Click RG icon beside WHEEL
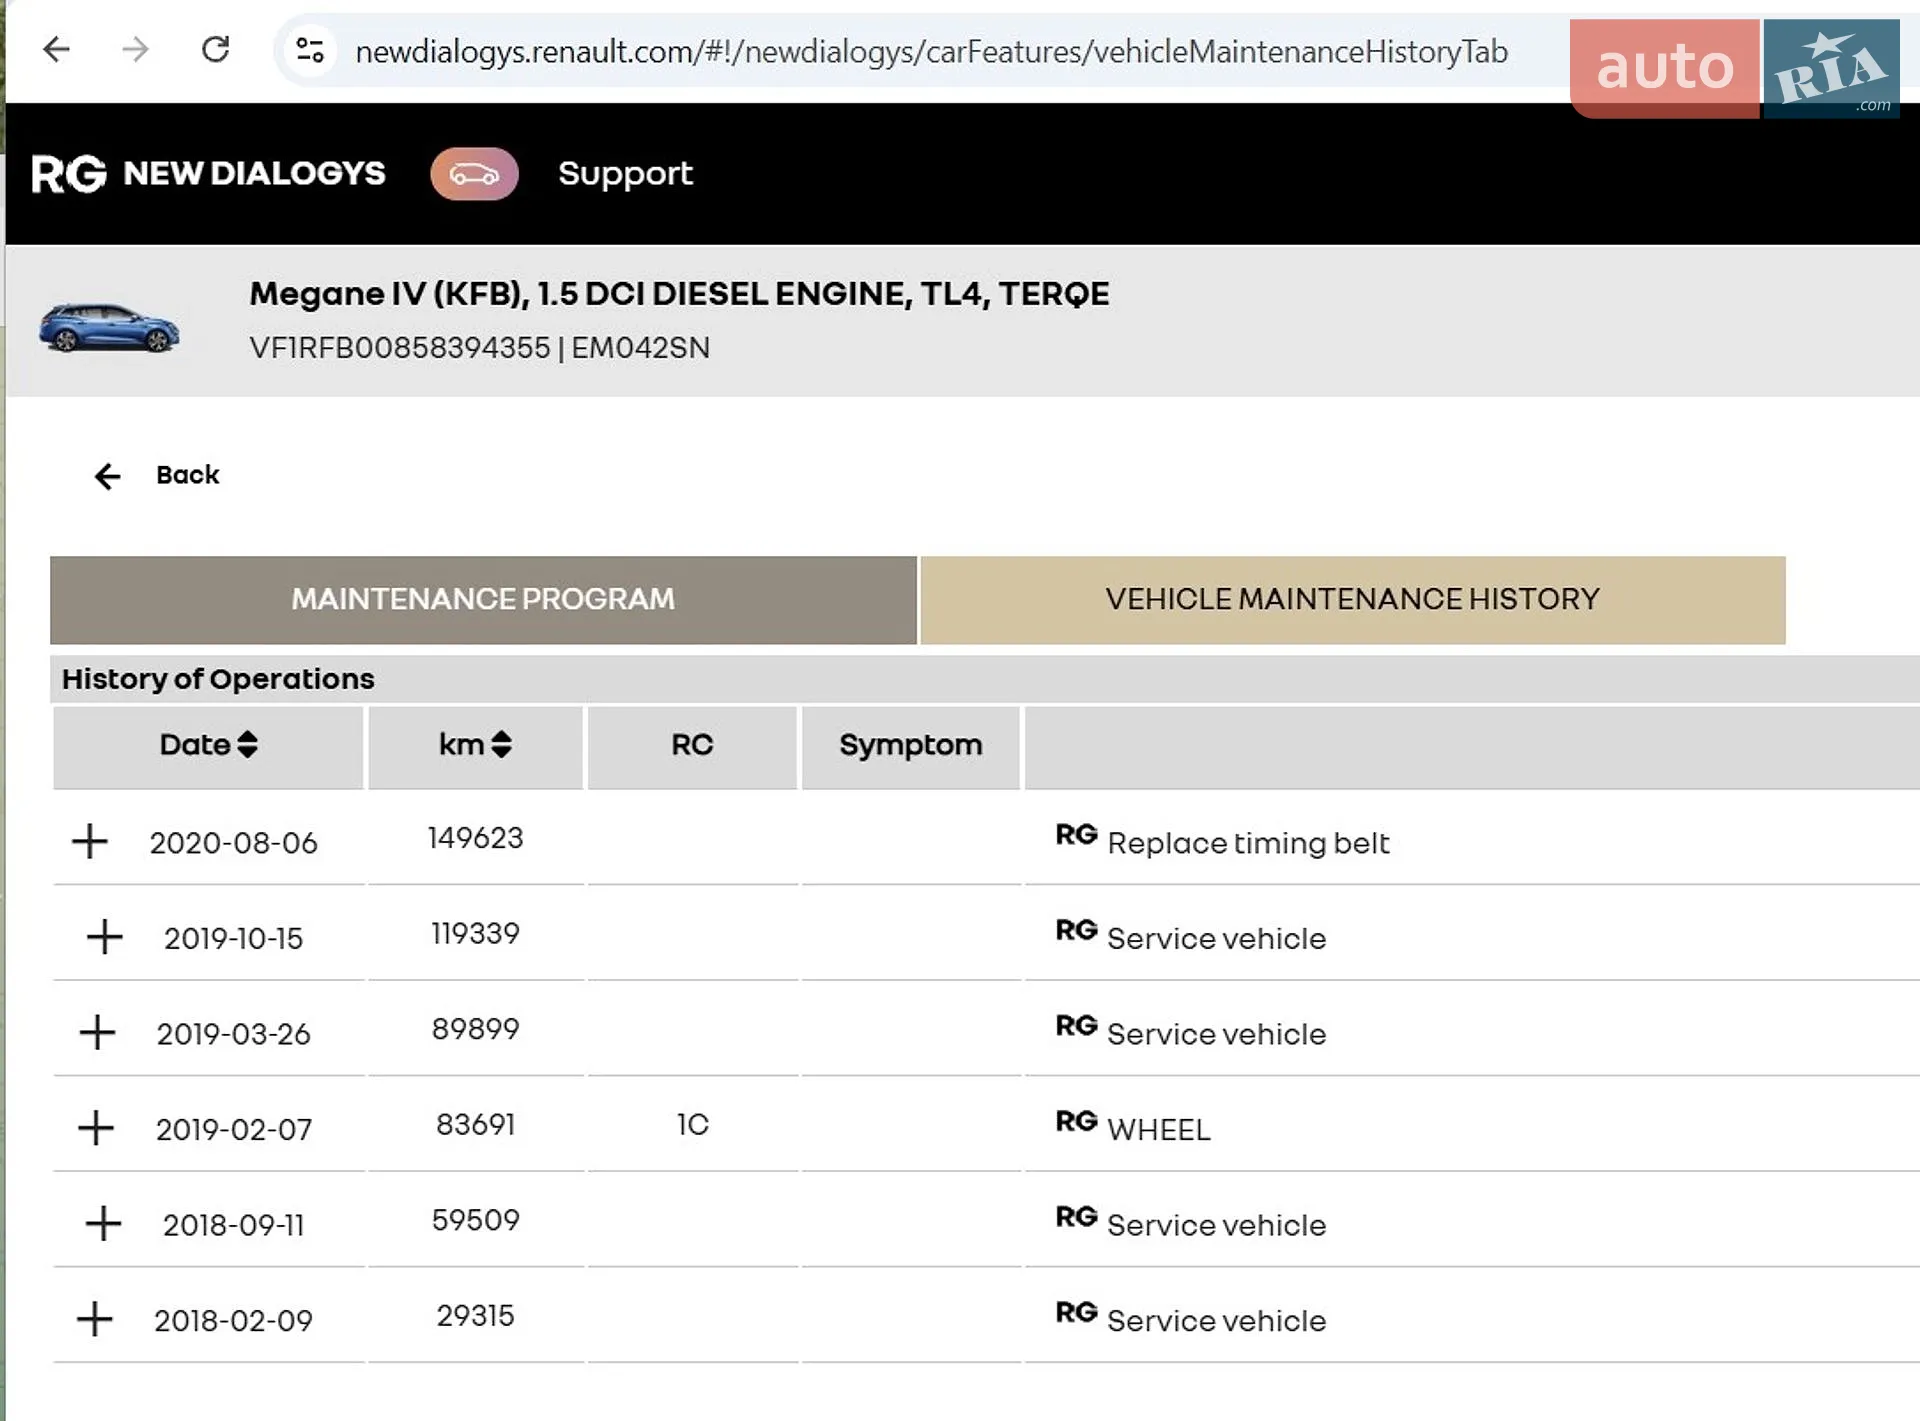The width and height of the screenshot is (1920, 1421). pos(1076,1121)
